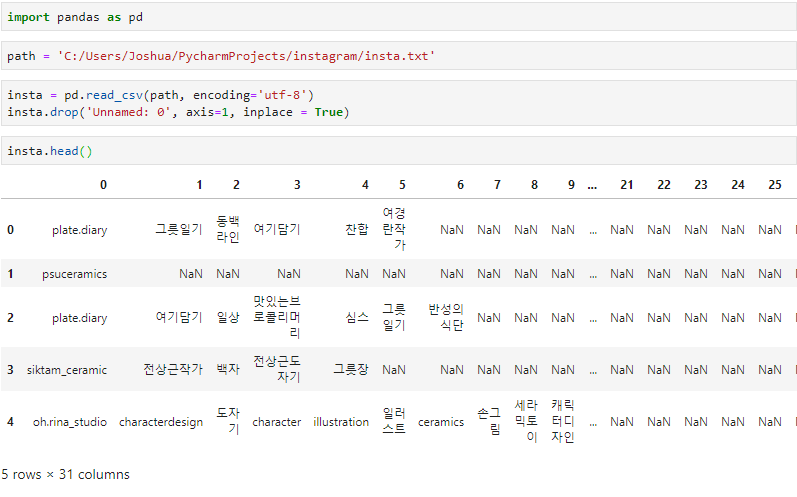This screenshot has height=497, width=797.
Task: Select column header 5
Action: coord(402,185)
